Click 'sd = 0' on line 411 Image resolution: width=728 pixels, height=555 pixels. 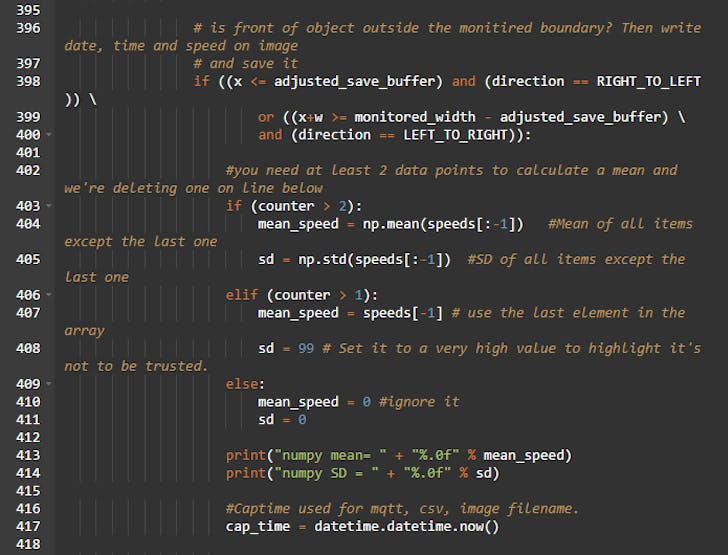[282, 420]
